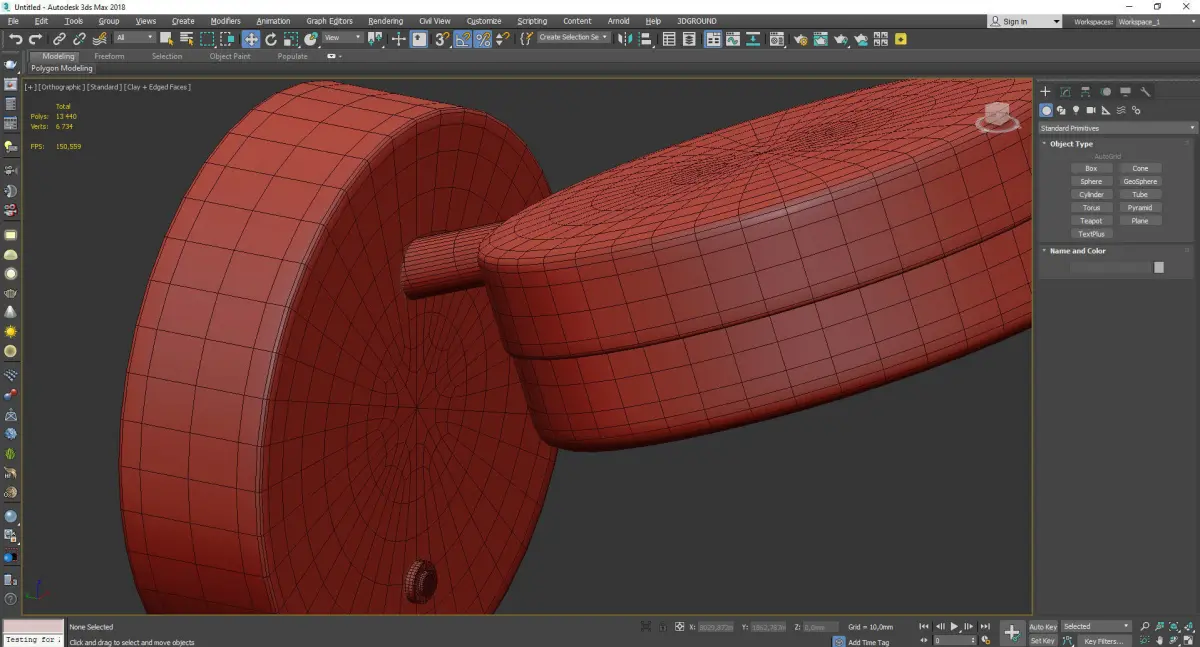Open the Hierarchy command panel tab

[x=1085, y=91]
